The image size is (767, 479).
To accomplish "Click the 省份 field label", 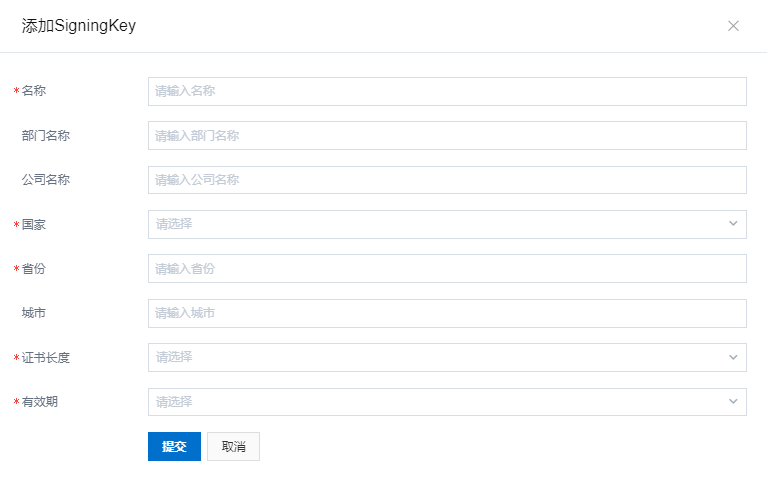I will (x=34, y=269).
